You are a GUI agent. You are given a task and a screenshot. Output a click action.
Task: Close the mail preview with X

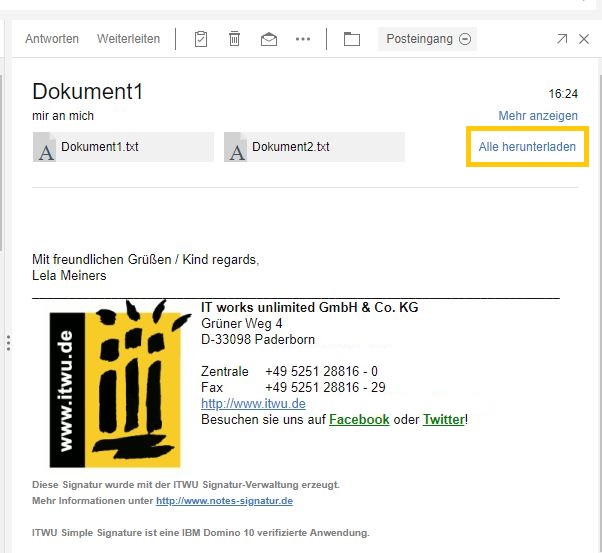coord(584,39)
